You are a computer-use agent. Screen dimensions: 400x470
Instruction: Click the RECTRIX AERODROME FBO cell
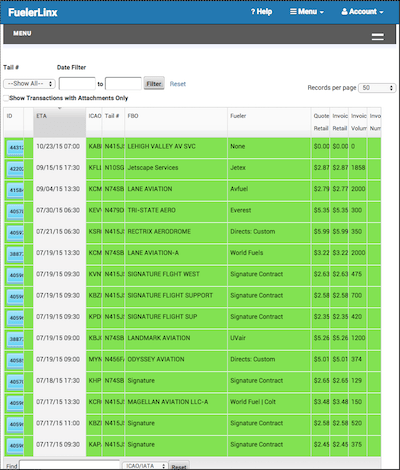(x=176, y=232)
